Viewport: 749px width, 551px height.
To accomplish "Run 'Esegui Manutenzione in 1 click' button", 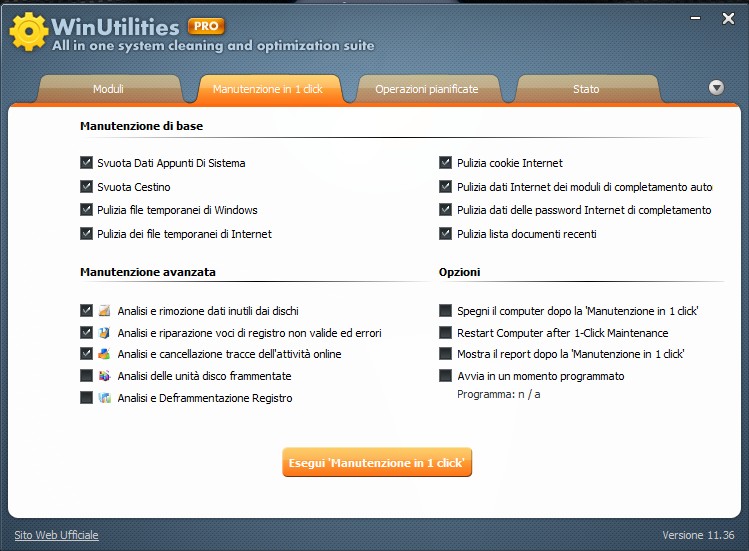I will coord(377,462).
